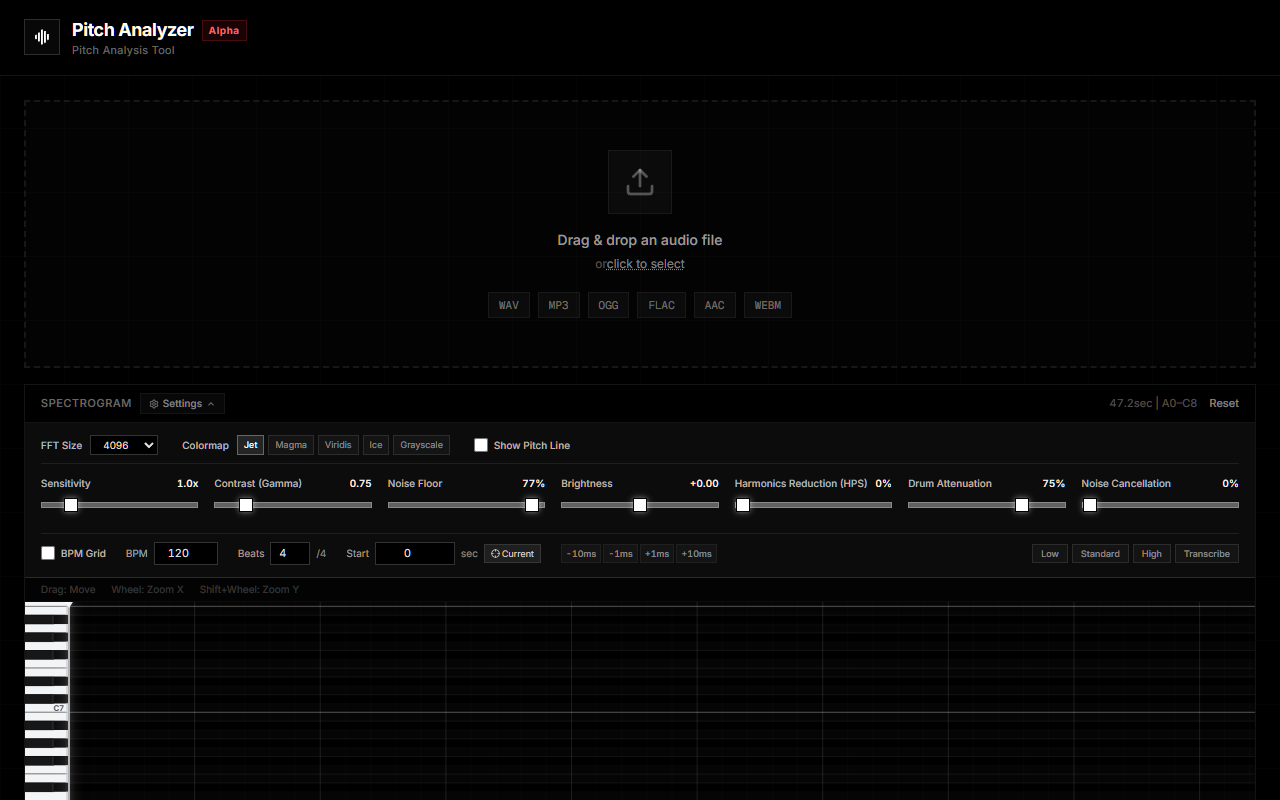
Task: Click the Beats input field
Action: [x=290, y=553]
